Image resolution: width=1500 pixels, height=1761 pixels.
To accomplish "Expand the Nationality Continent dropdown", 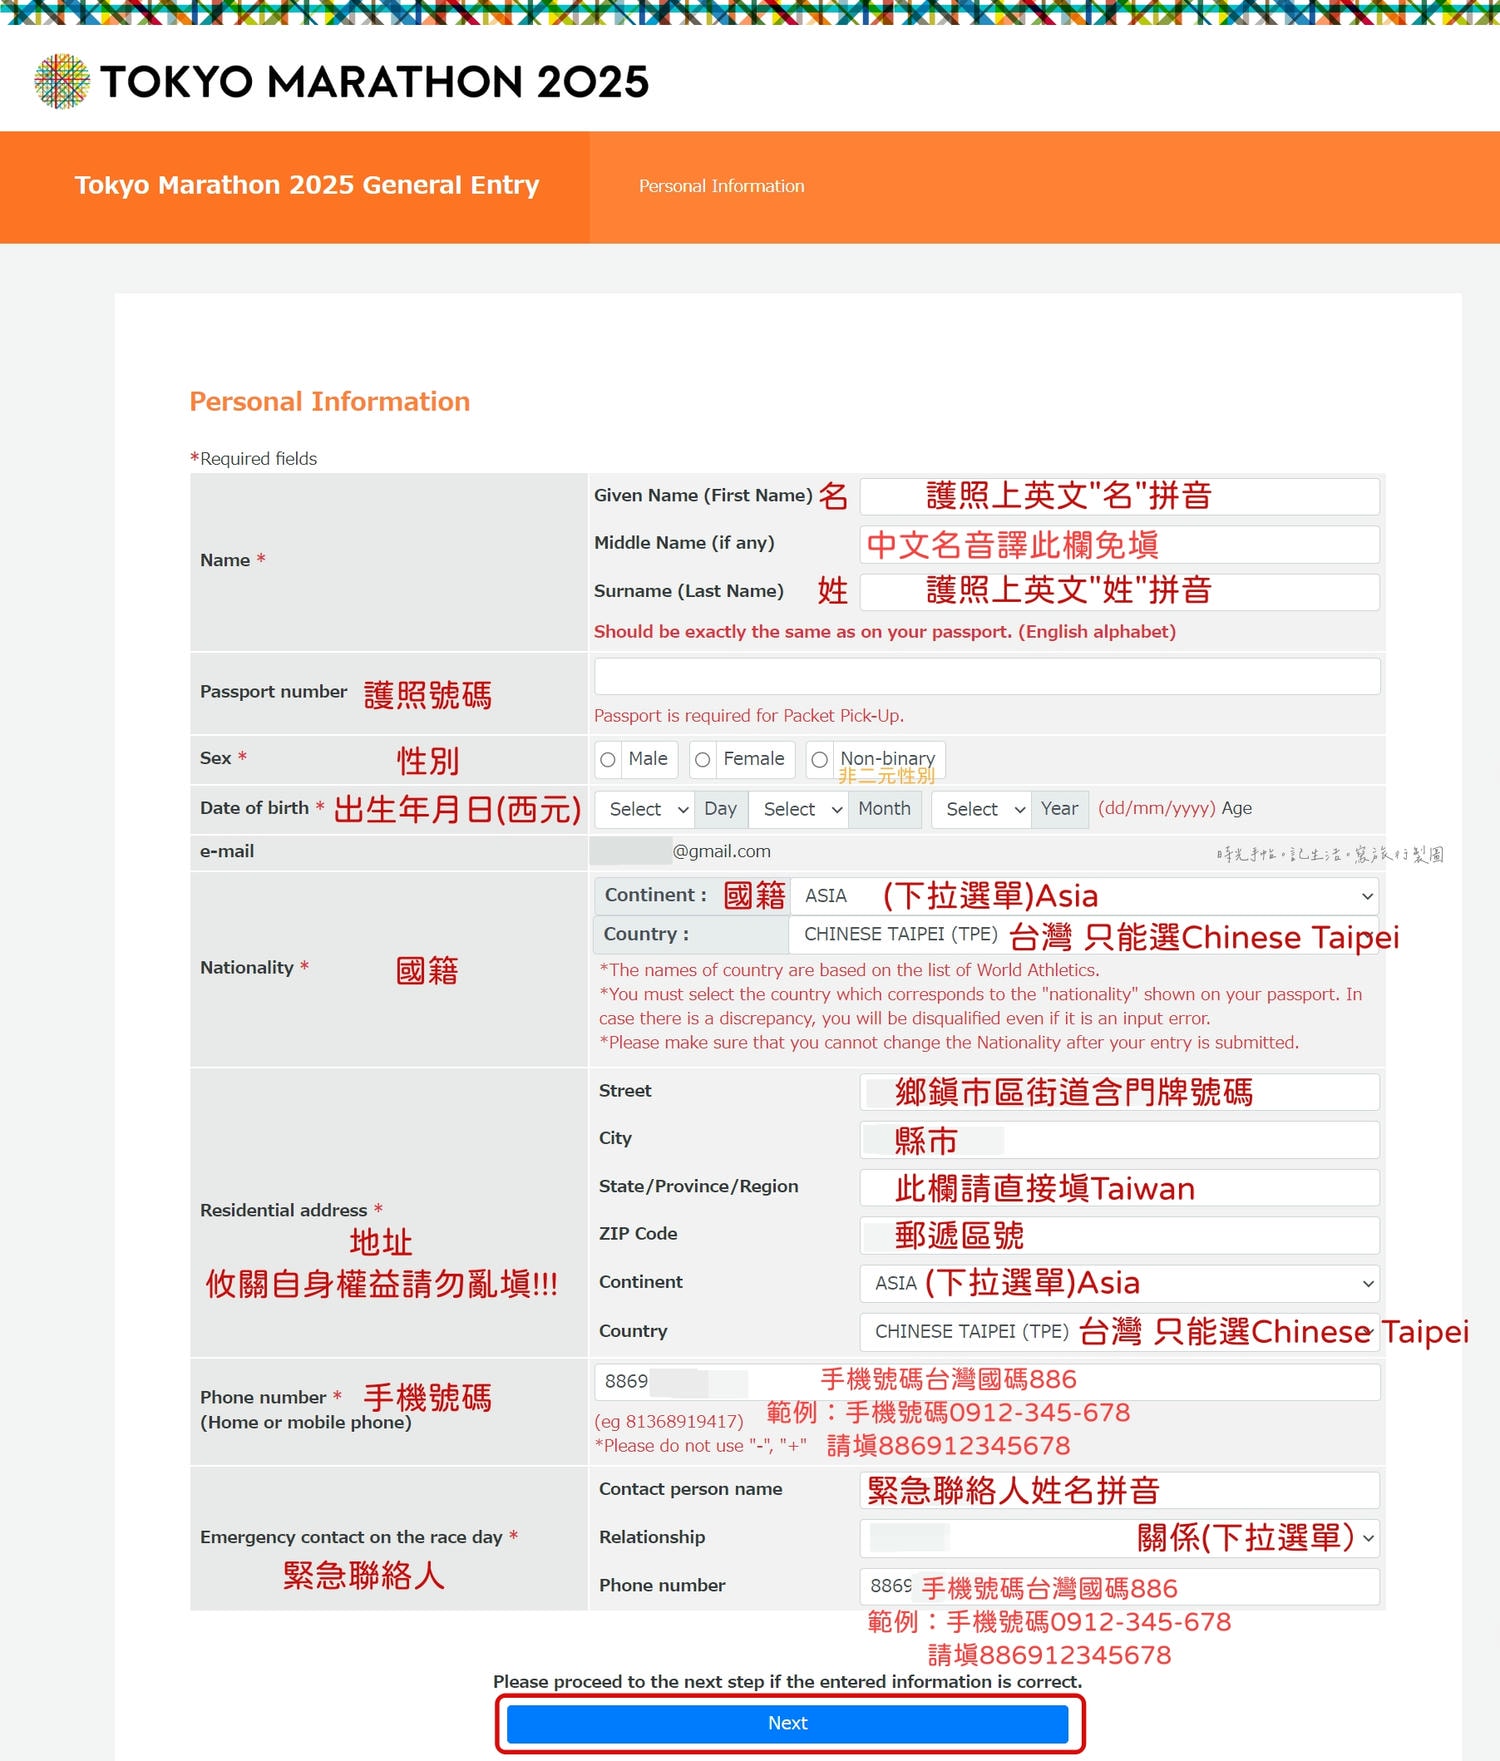I will [1085, 895].
